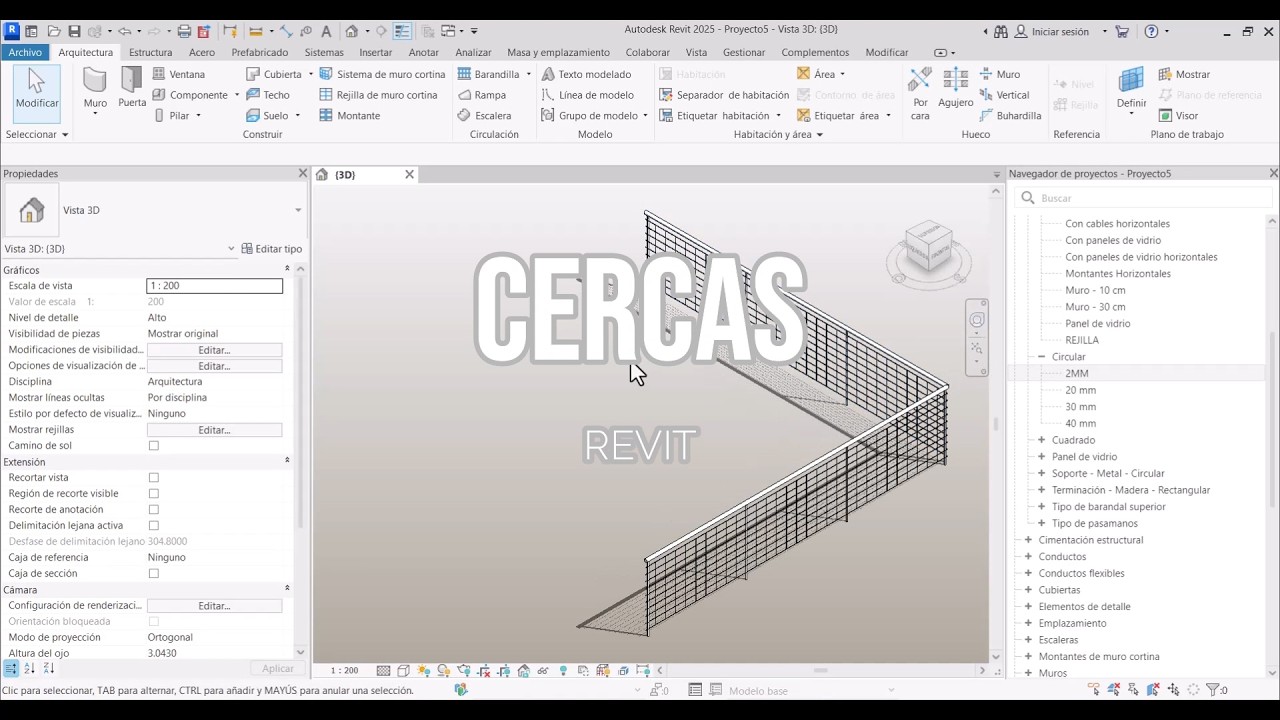Select the Por cara opening tool
This screenshot has width=1280, height=720.
coord(920,93)
